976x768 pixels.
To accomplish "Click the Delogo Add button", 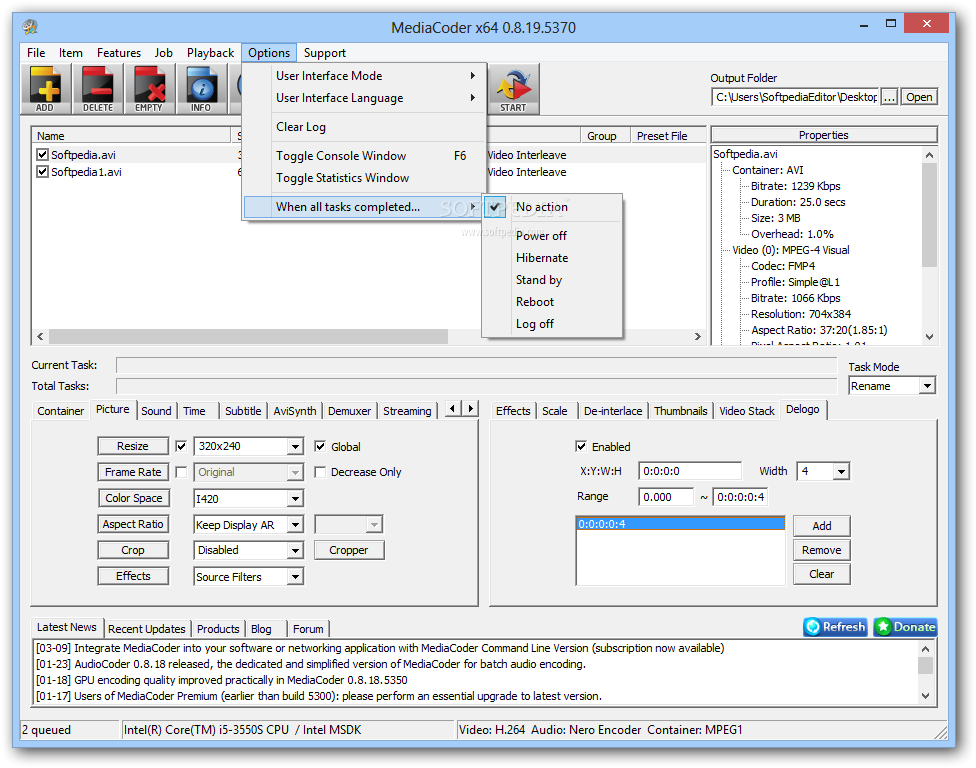I will pyautogui.click(x=822, y=526).
